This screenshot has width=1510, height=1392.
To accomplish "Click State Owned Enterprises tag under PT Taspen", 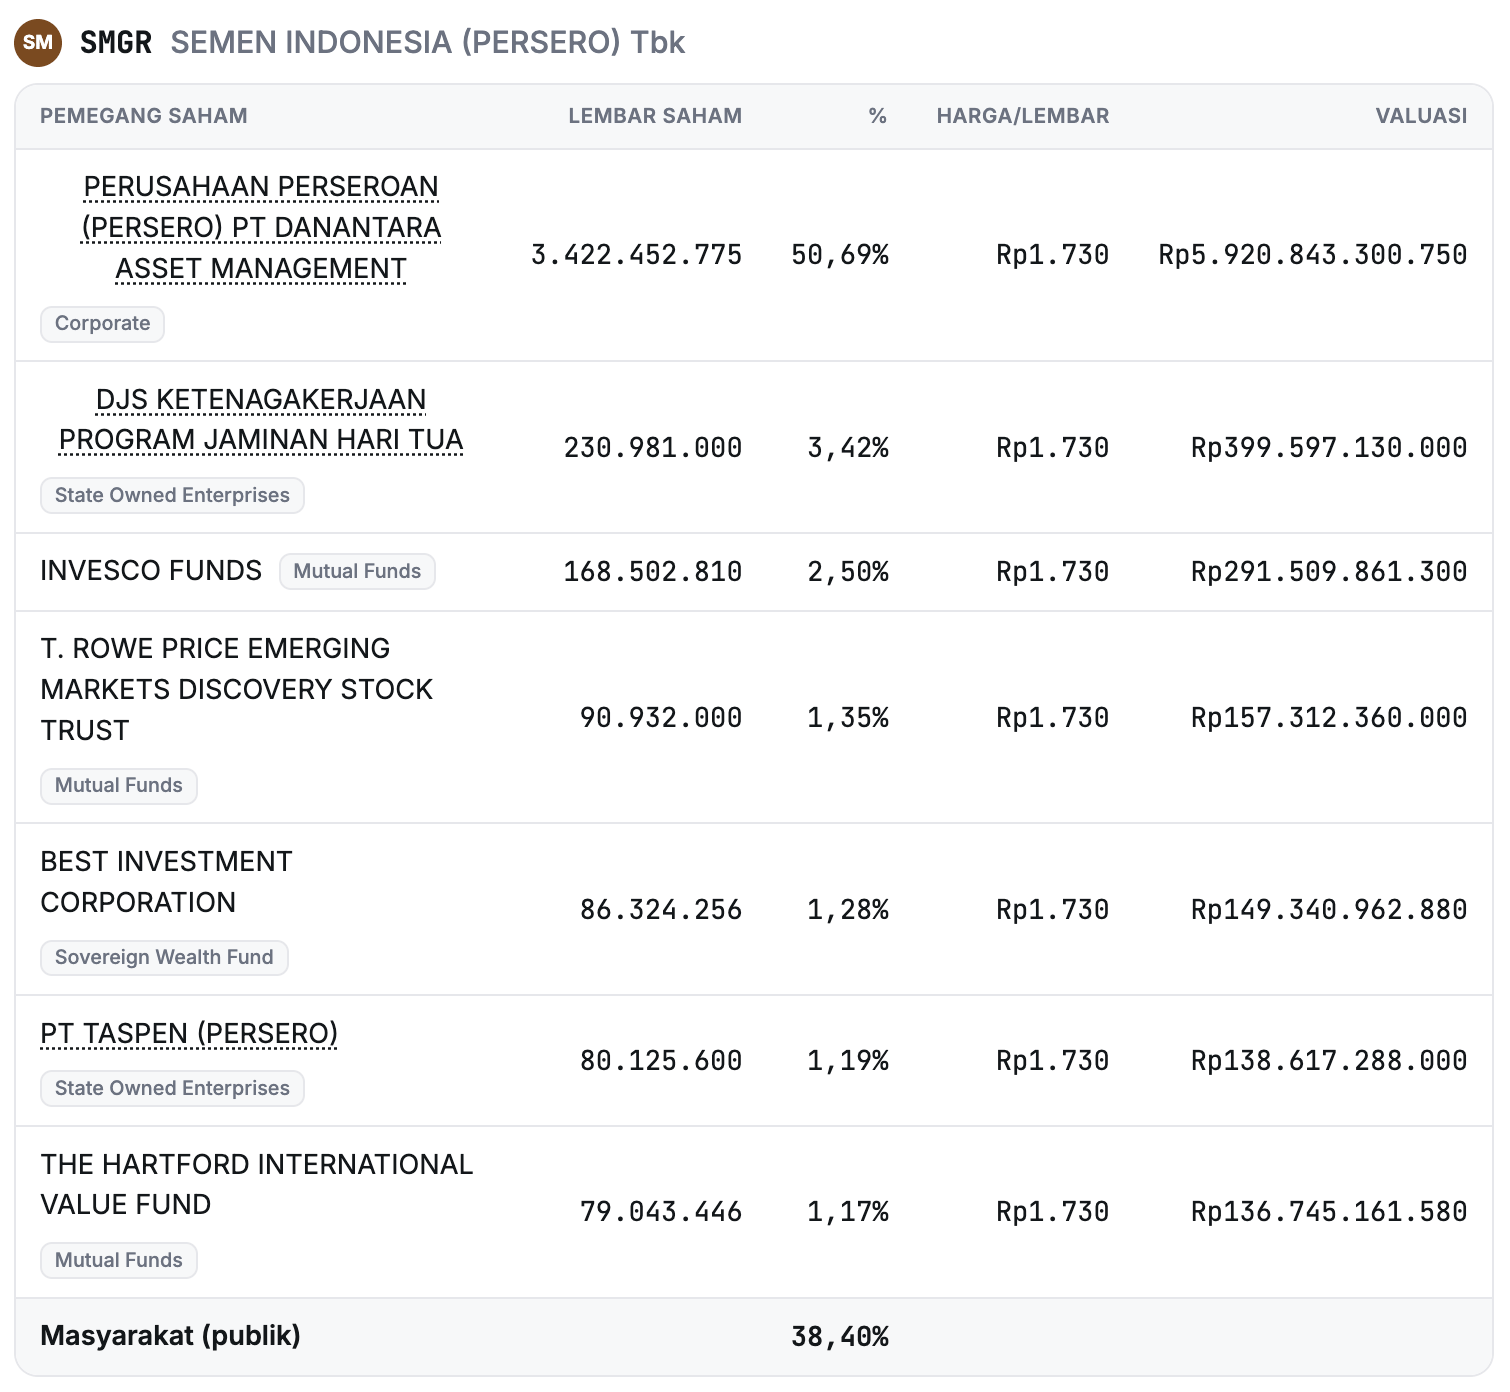I will click(172, 1088).
